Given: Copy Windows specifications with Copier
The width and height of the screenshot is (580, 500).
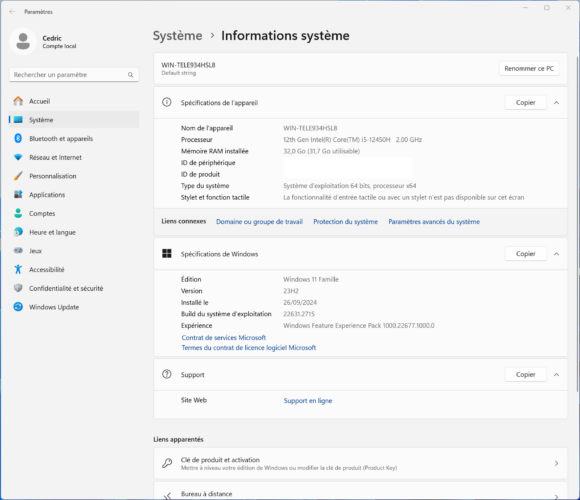Looking at the screenshot, I should [x=526, y=254].
